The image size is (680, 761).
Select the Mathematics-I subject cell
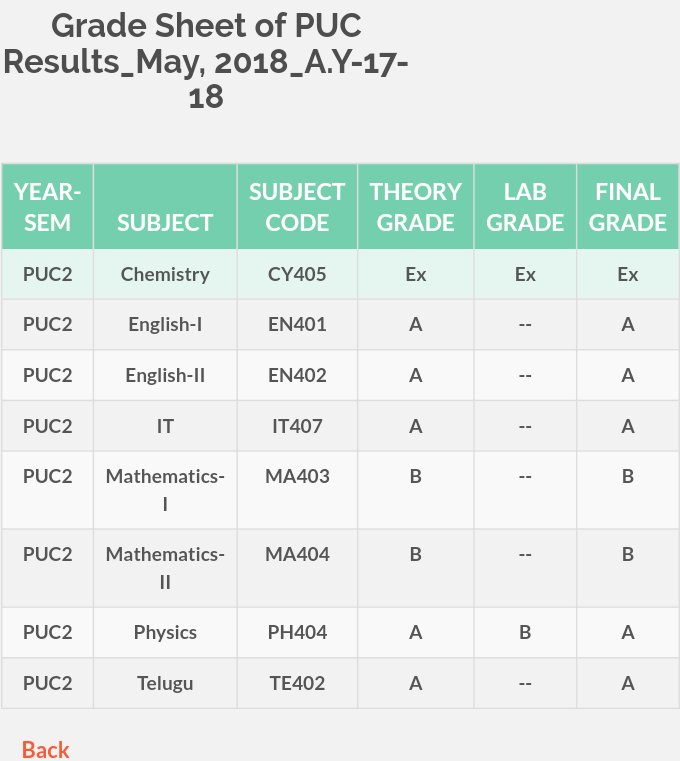165,490
